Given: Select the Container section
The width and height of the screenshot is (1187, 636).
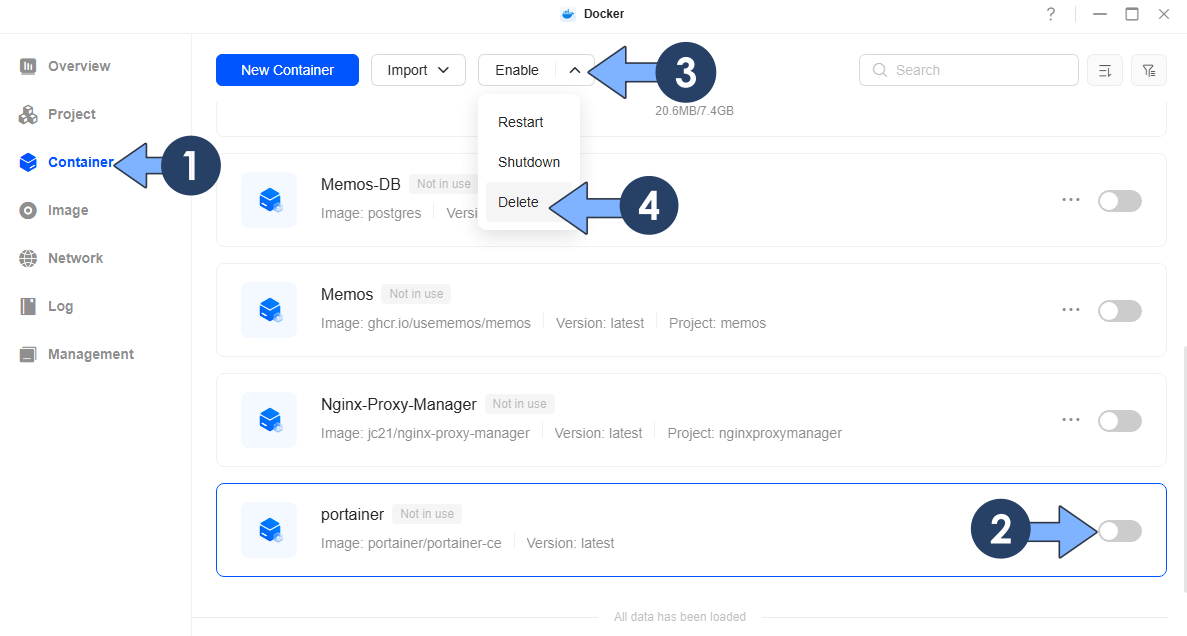Looking at the screenshot, I should click(x=67, y=162).
